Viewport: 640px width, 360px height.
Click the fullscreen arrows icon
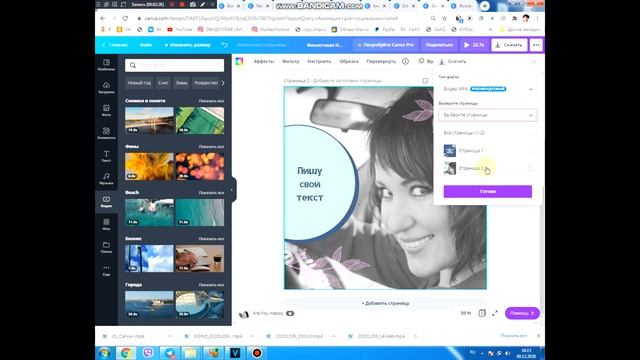(x=495, y=313)
